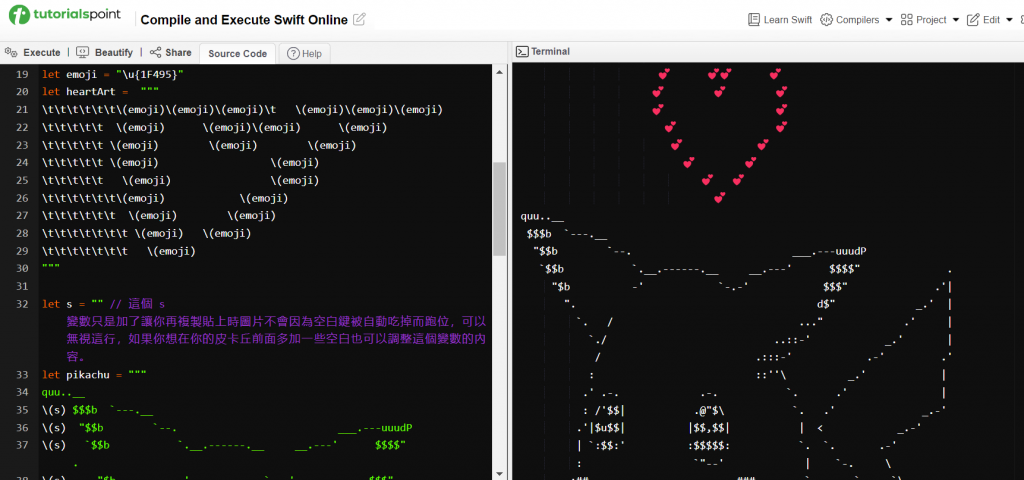Click the Terminal prompt icon
The height and width of the screenshot is (480, 1024).
(522, 51)
